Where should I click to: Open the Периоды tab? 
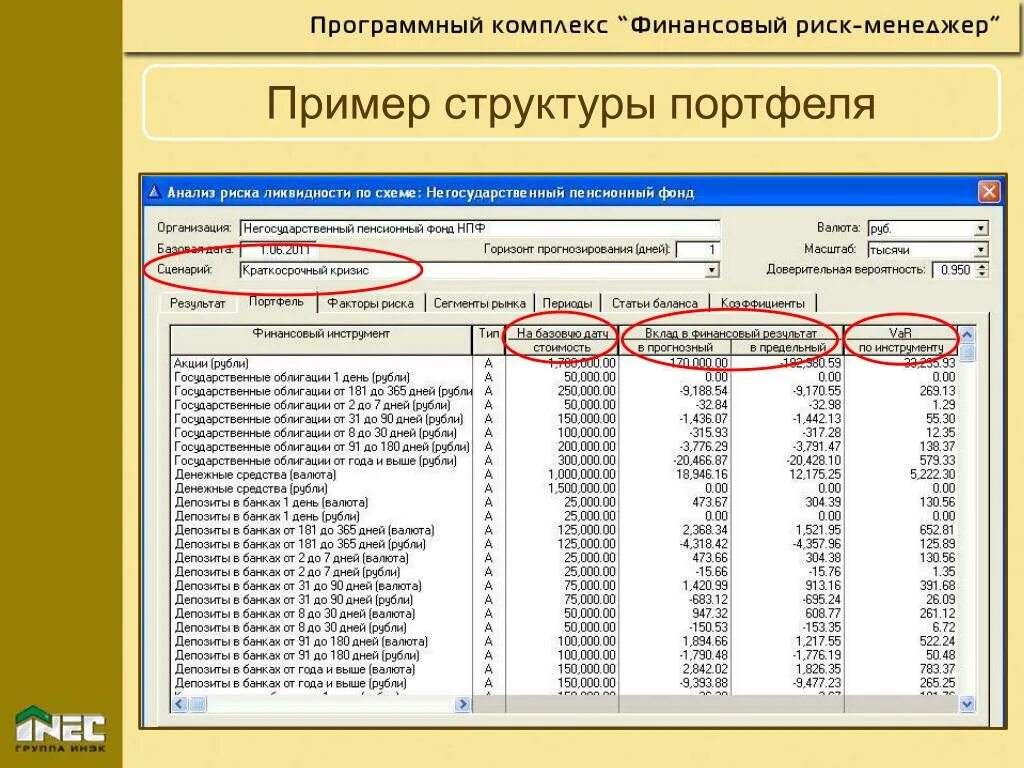coord(567,304)
